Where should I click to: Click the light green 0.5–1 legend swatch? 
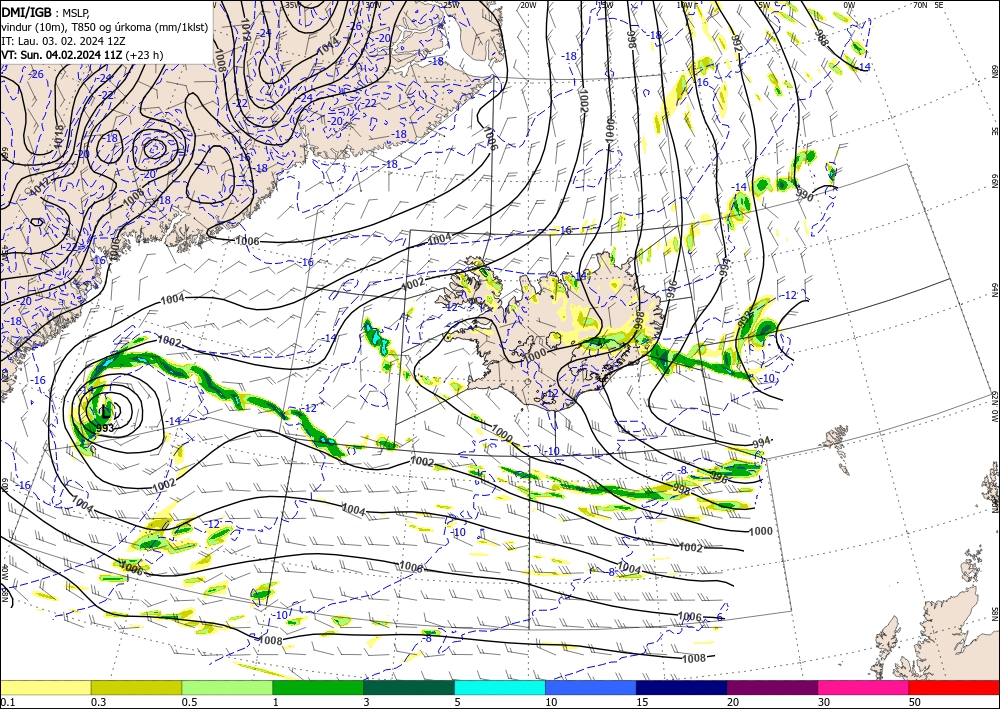click(x=227, y=687)
